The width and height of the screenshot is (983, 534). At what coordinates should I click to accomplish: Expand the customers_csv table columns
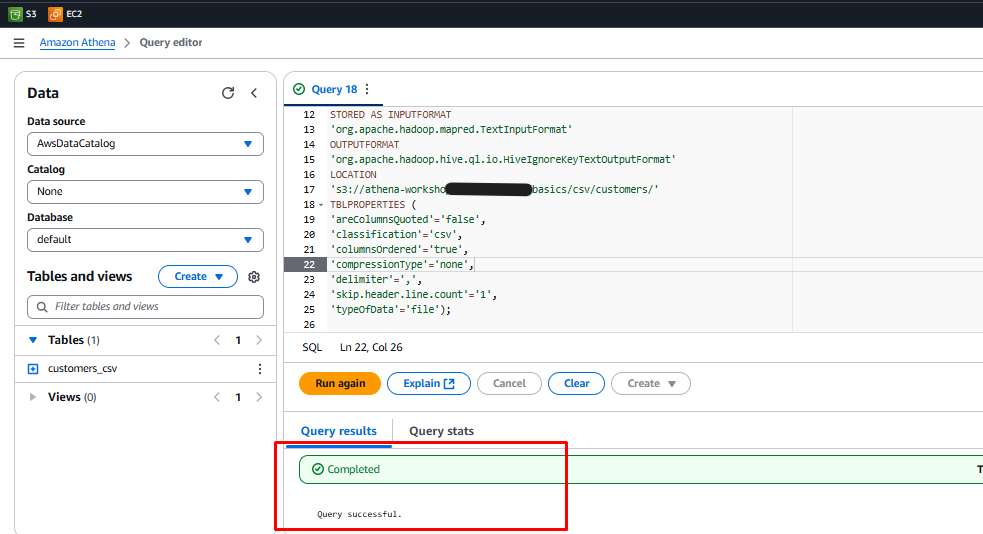33,369
